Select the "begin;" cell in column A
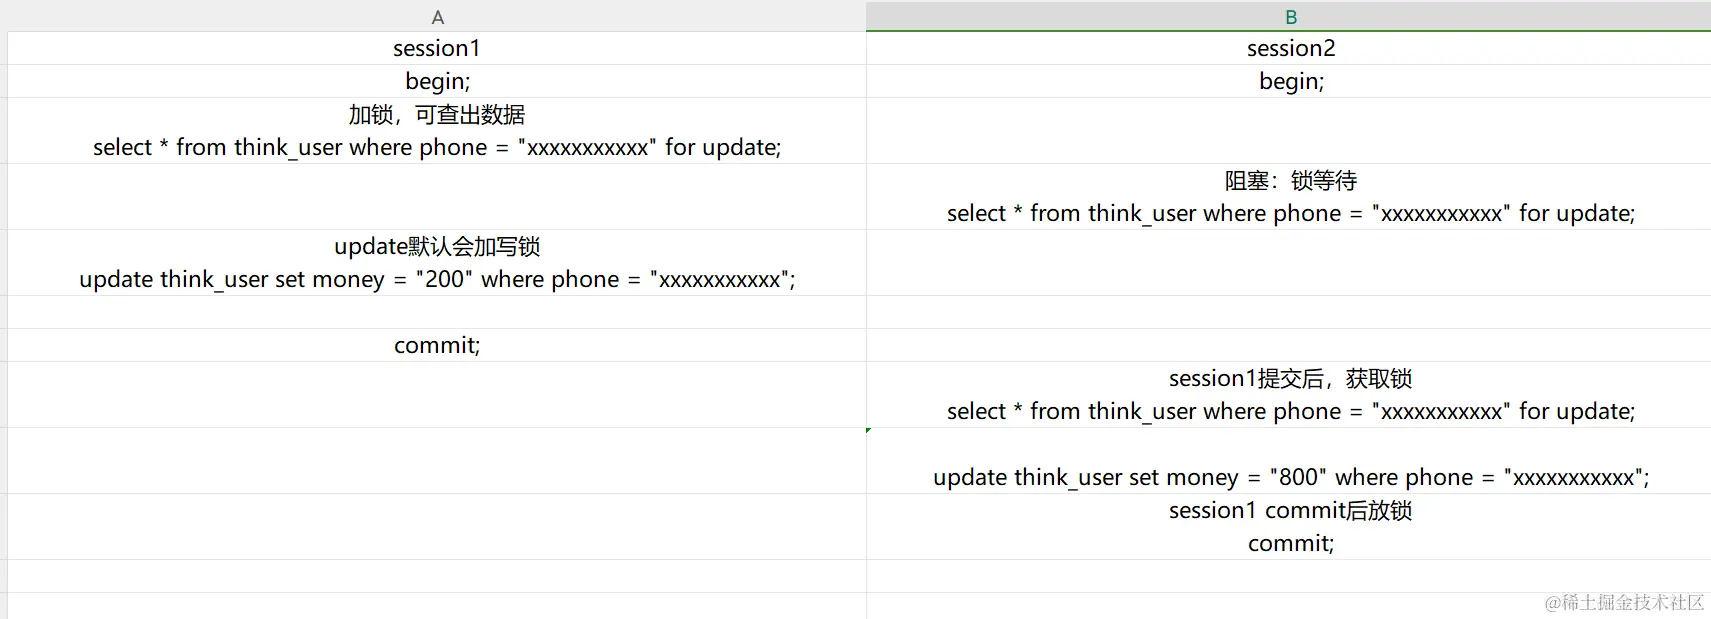 point(437,81)
